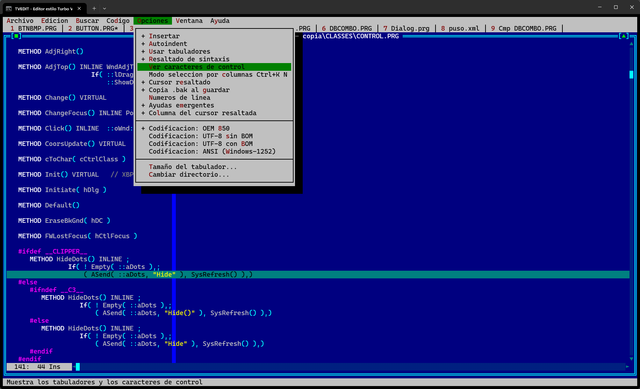Click the #ifdef __CLIPPER__ line
This screenshot has height=389, width=640.
click(x=52, y=251)
